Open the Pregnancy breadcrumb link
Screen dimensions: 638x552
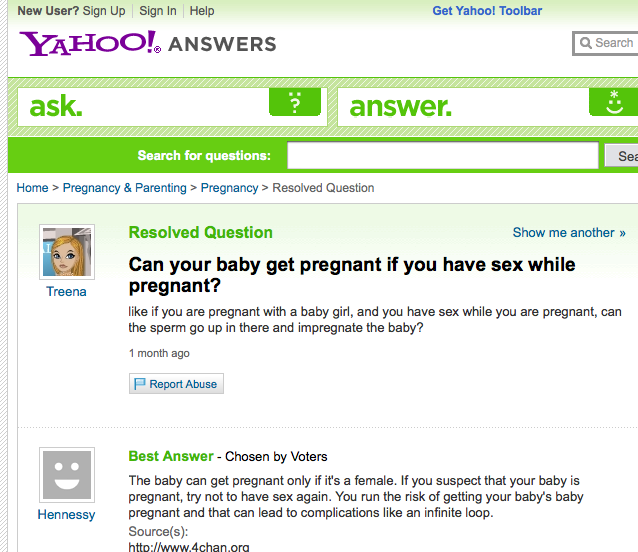tap(229, 188)
